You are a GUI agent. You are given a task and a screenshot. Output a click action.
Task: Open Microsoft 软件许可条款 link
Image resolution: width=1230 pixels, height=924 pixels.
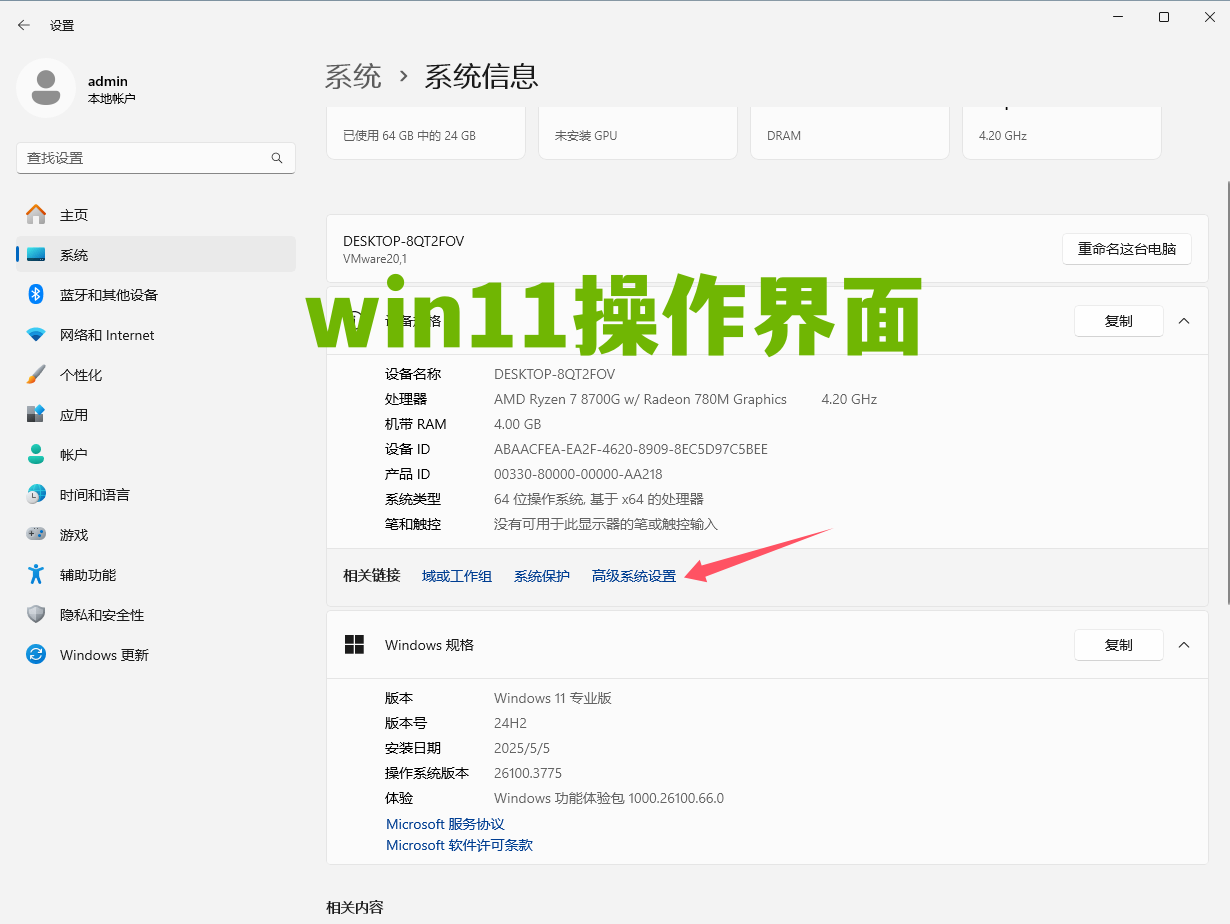pos(459,845)
